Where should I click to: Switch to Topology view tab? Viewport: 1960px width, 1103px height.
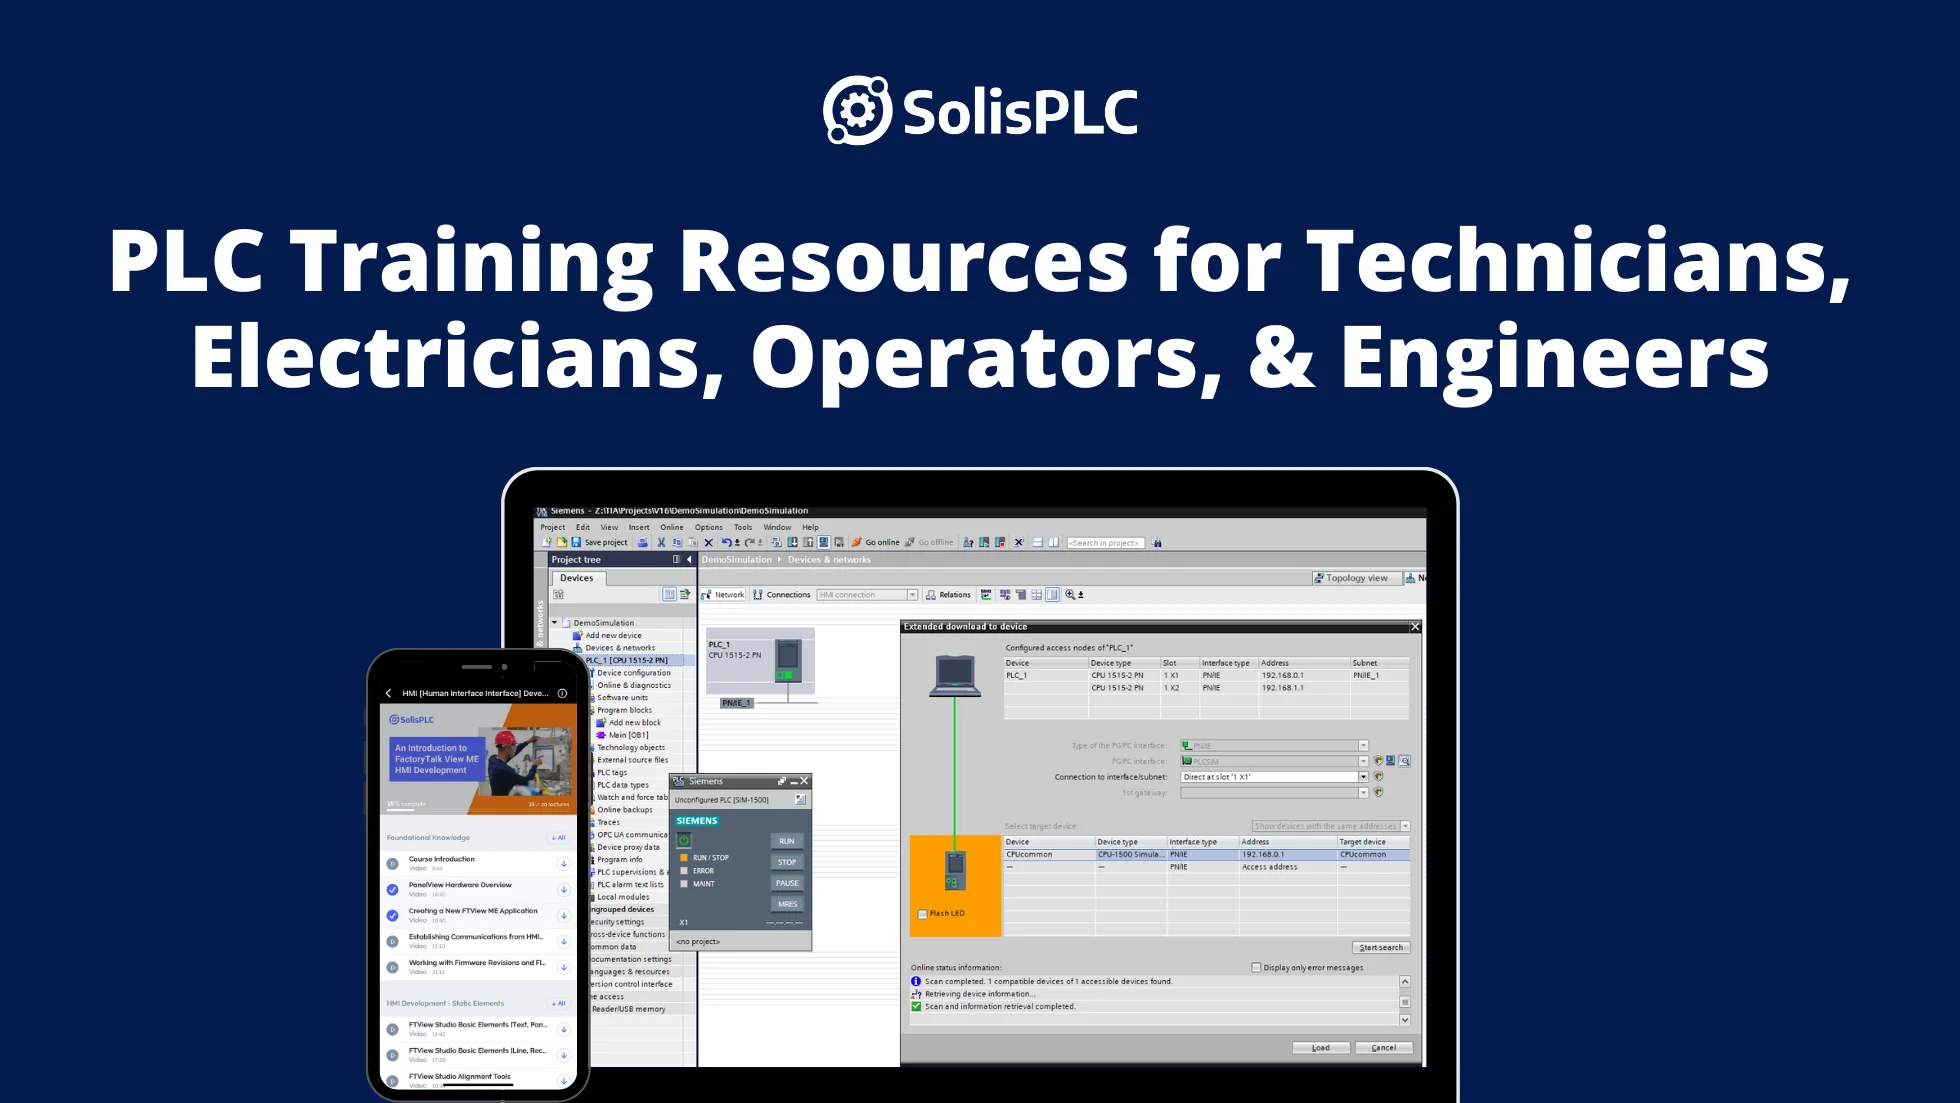[x=1355, y=578]
